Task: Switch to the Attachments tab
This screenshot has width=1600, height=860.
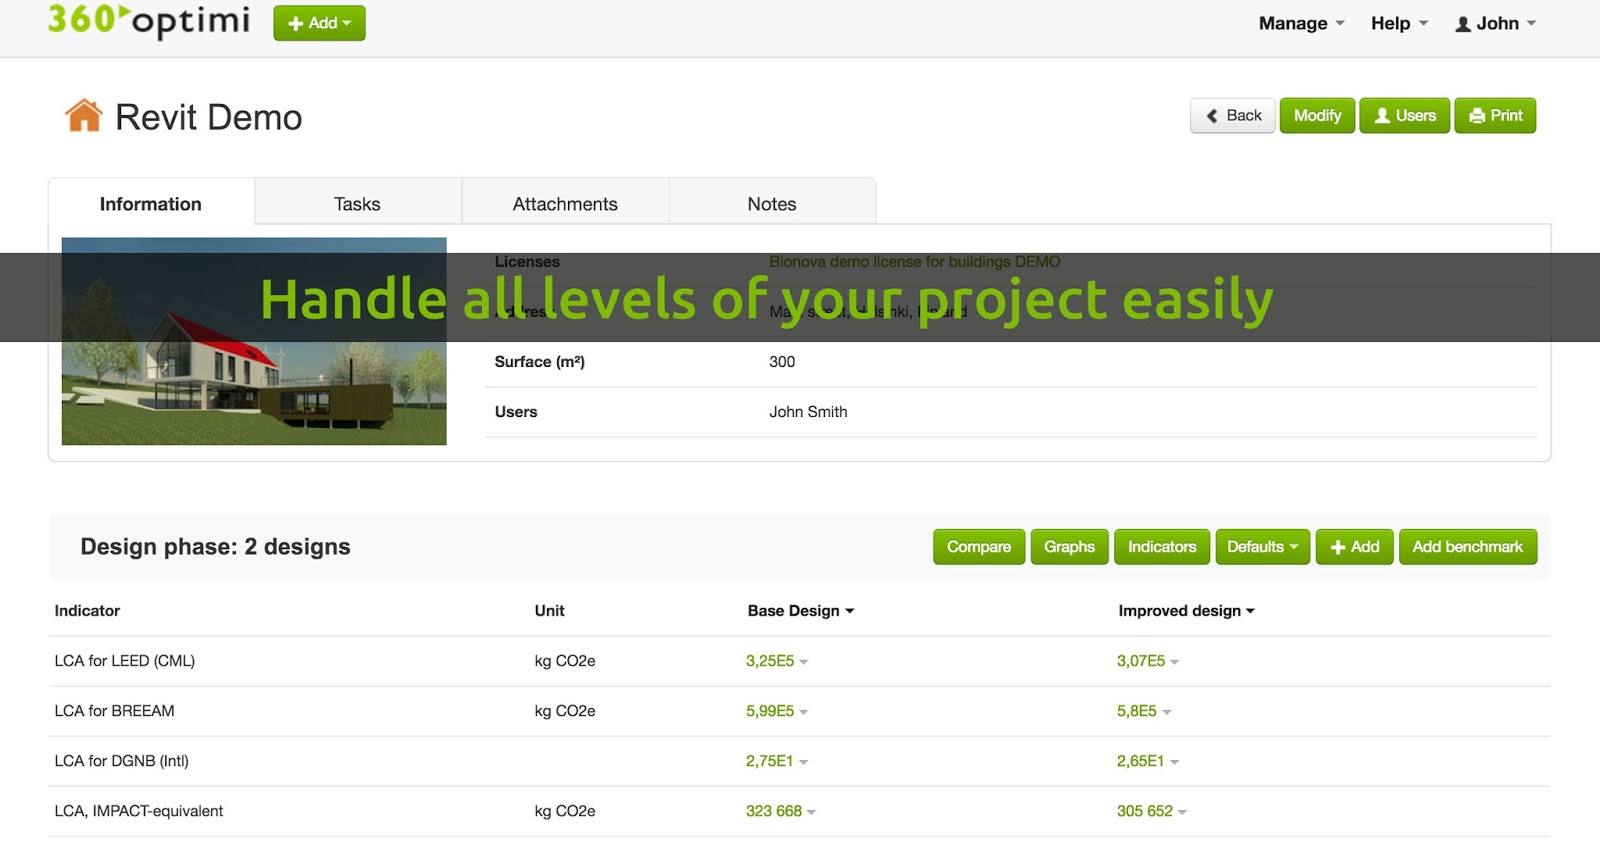Action: [565, 203]
